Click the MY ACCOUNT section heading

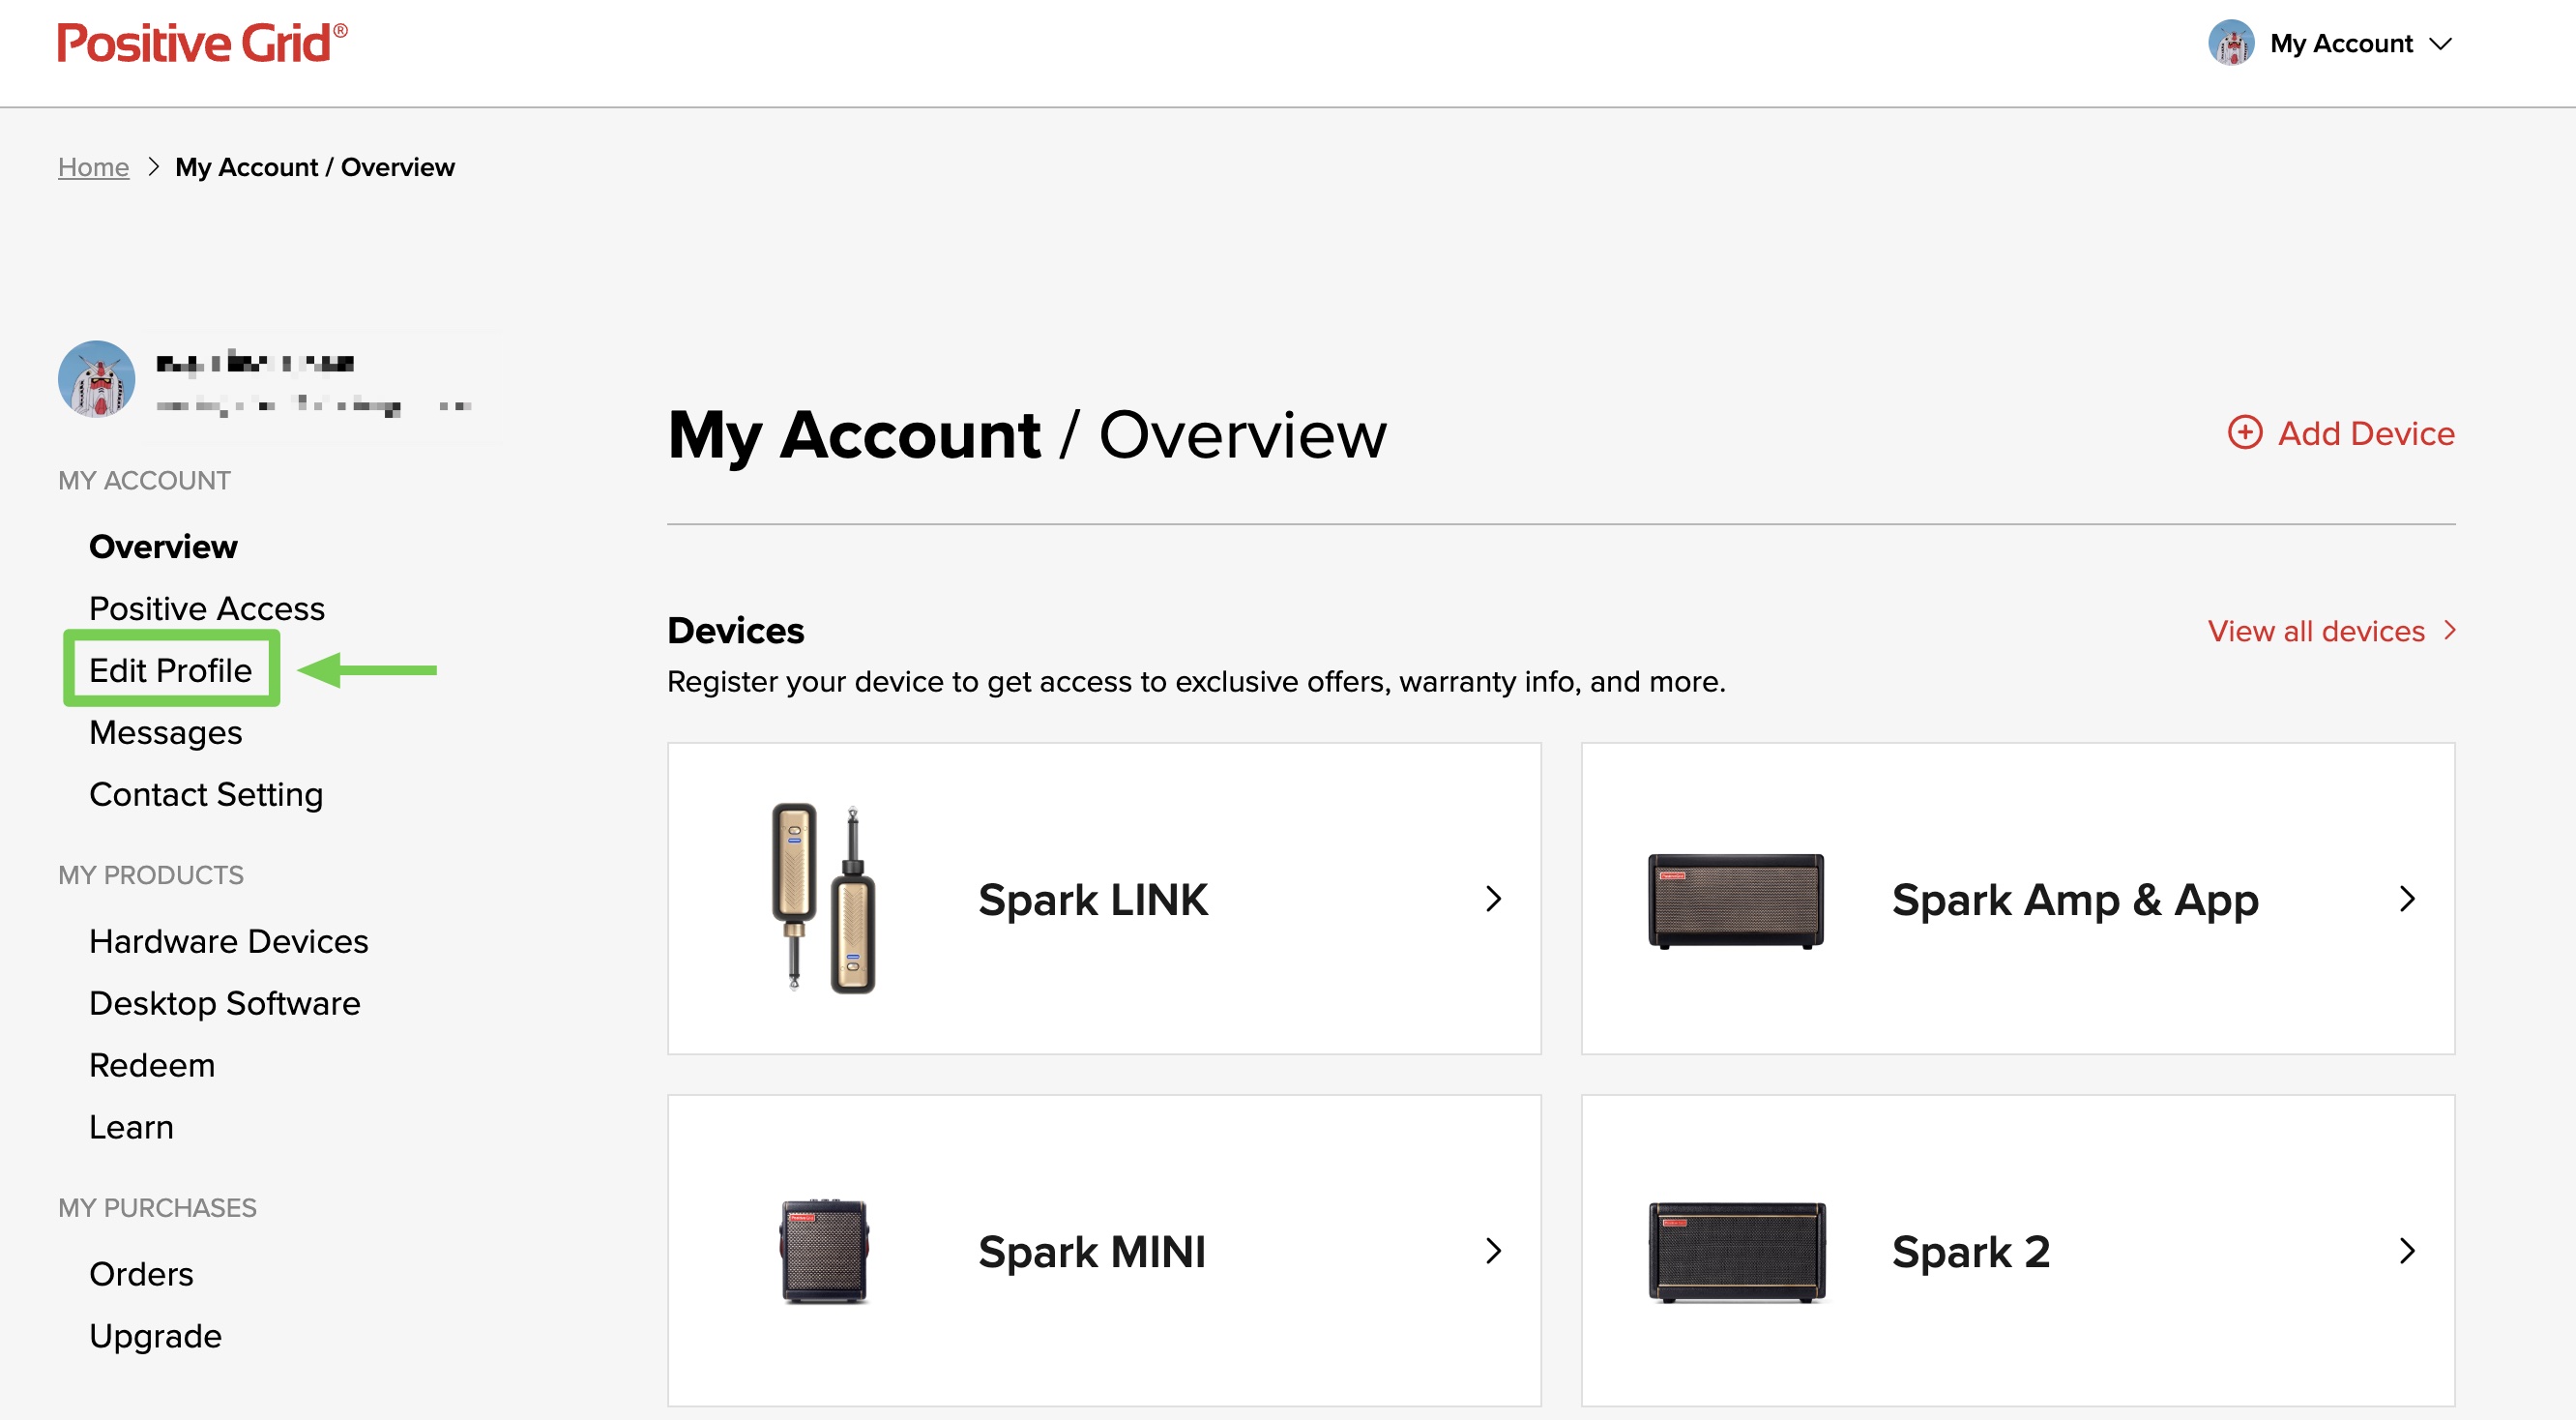pyautogui.click(x=144, y=481)
